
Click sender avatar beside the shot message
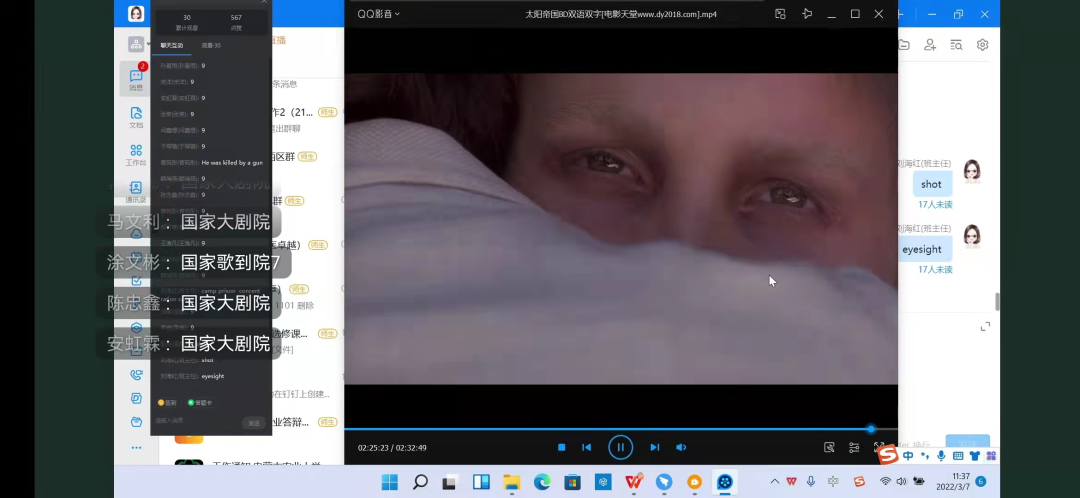(972, 172)
